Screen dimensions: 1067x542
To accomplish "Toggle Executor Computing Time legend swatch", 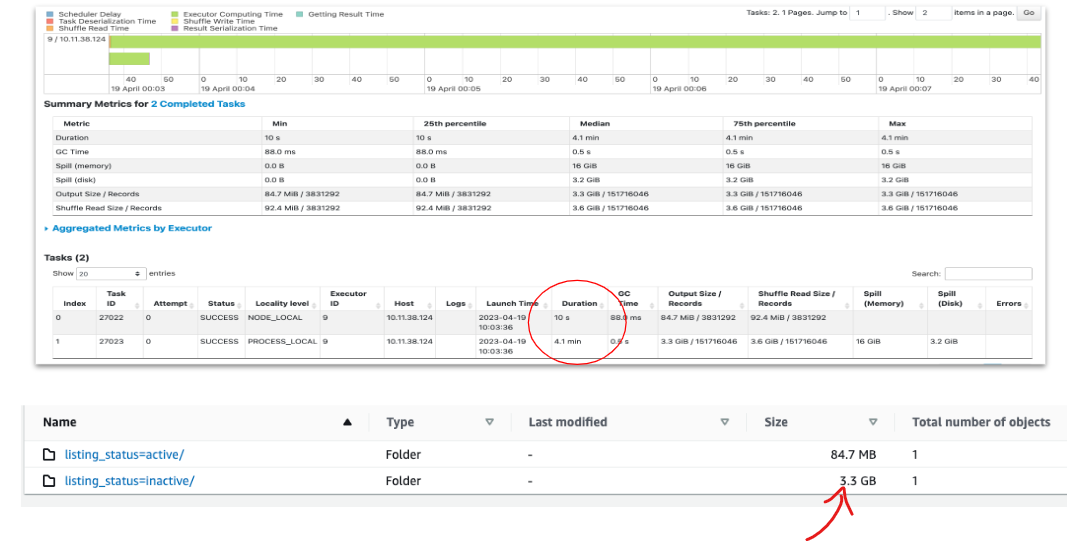I will click(x=175, y=14).
